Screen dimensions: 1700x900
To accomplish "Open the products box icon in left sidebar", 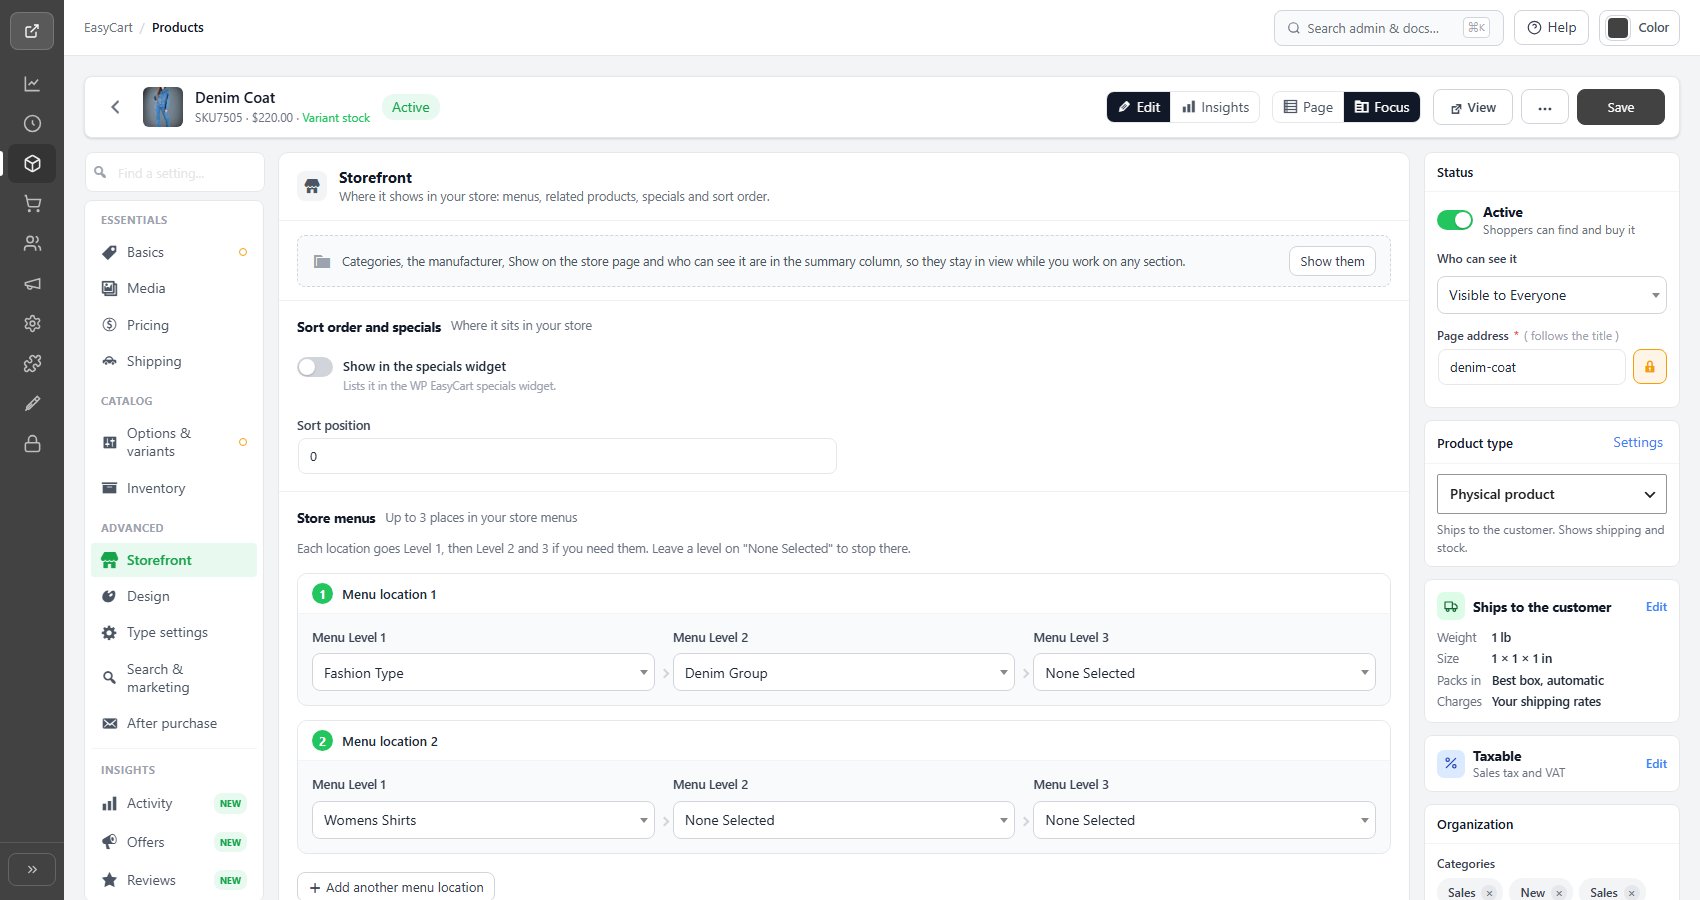I will (x=32, y=164).
